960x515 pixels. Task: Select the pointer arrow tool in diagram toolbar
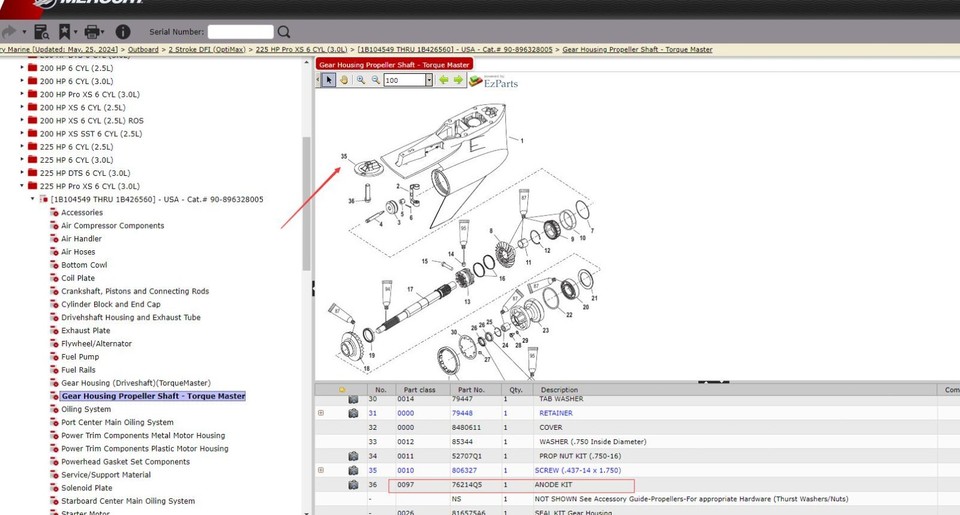(x=328, y=80)
